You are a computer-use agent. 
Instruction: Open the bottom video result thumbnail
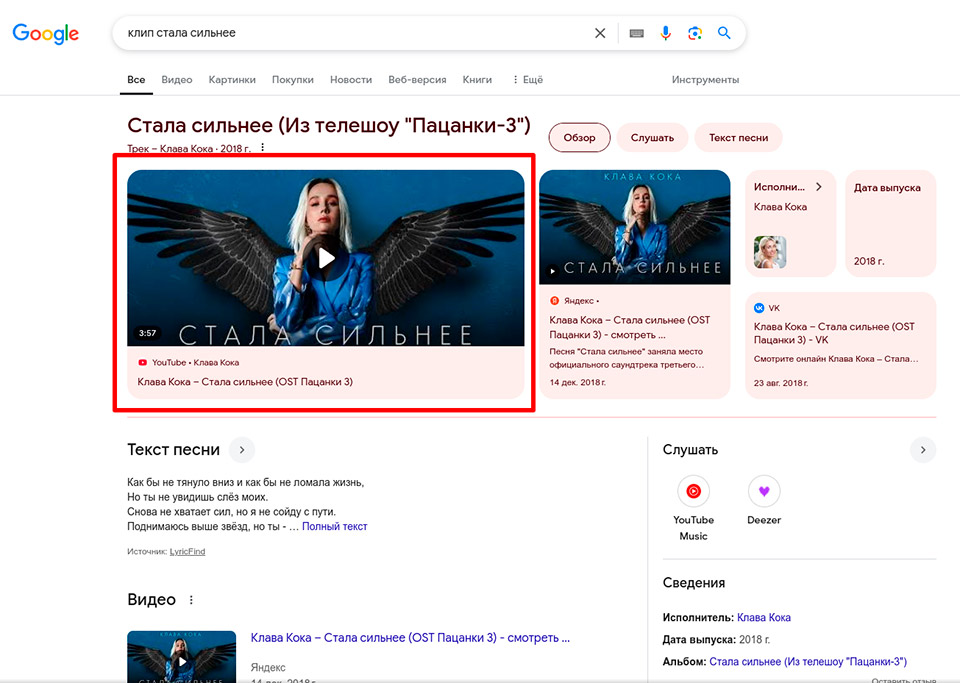182,657
